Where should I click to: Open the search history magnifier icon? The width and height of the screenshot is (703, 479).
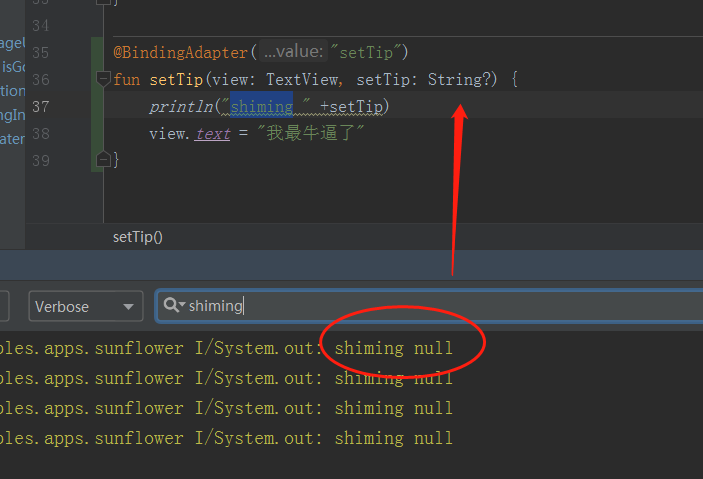pyautogui.click(x=174, y=305)
